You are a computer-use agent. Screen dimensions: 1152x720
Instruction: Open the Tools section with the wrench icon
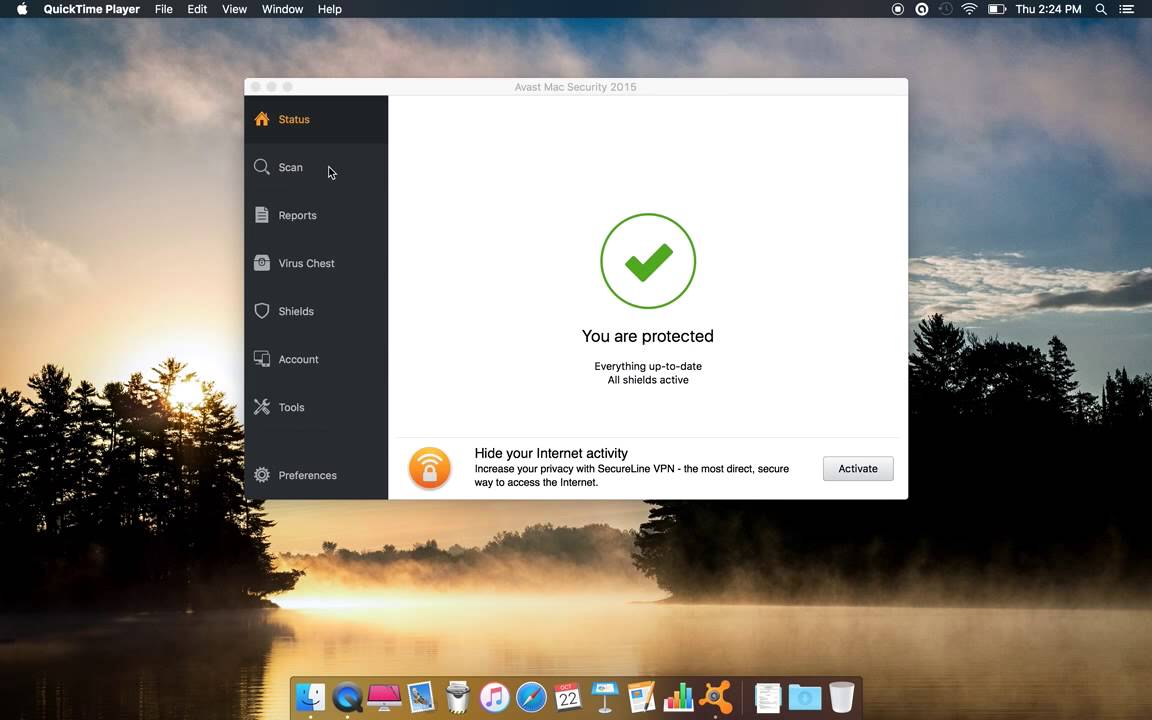pos(316,407)
